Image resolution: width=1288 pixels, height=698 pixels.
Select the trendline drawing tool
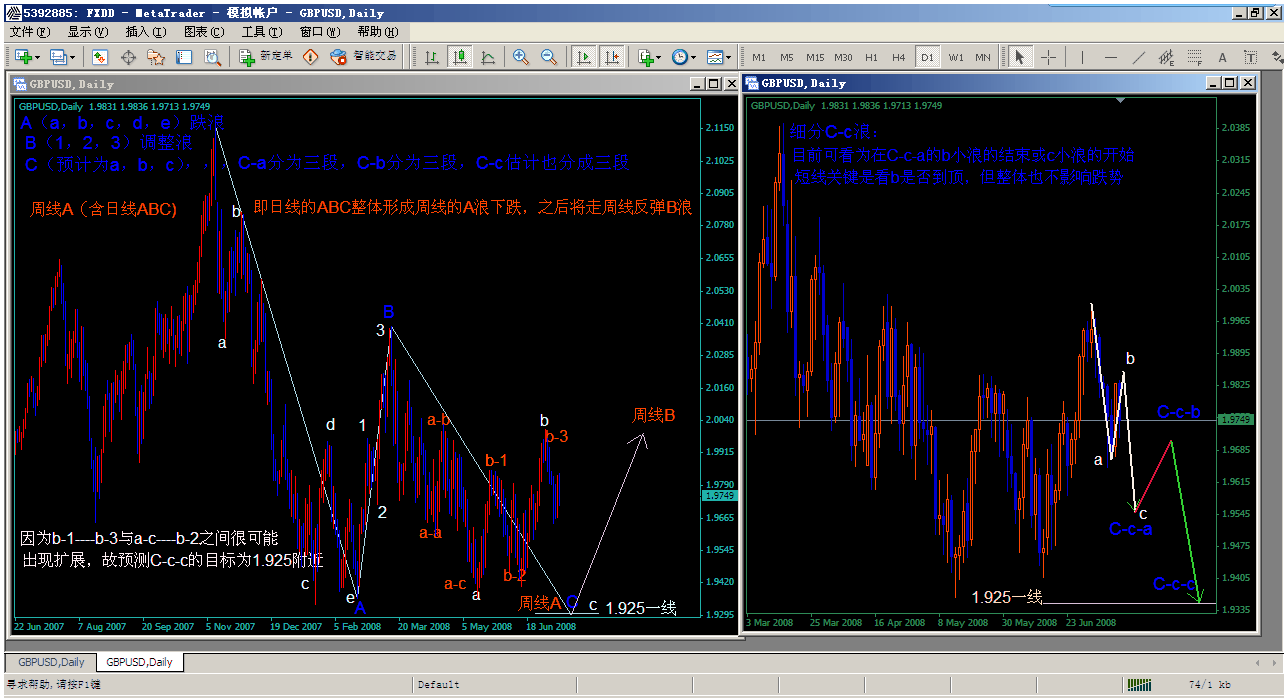(1138, 57)
